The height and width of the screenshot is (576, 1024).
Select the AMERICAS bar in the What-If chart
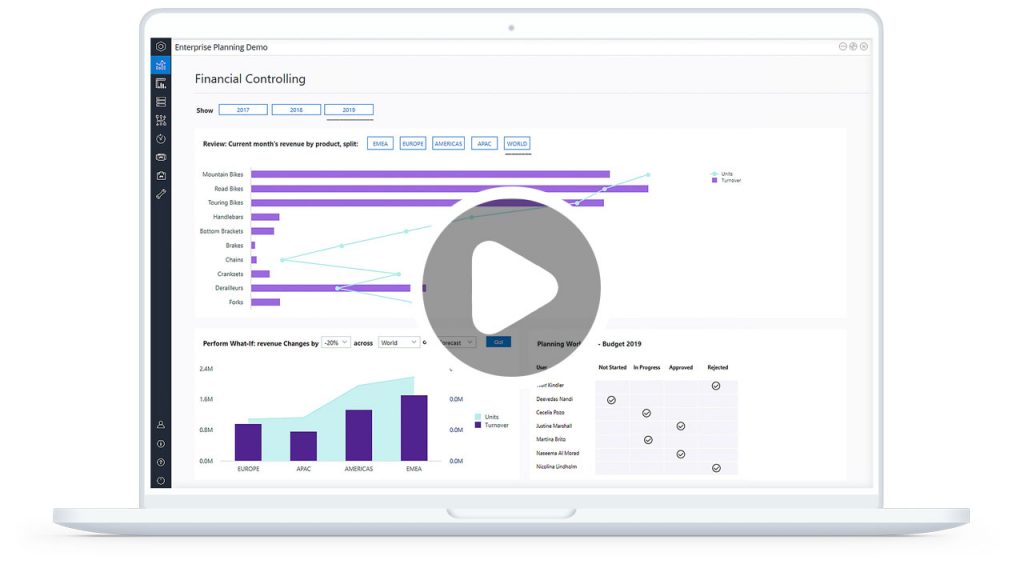pos(359,435)
